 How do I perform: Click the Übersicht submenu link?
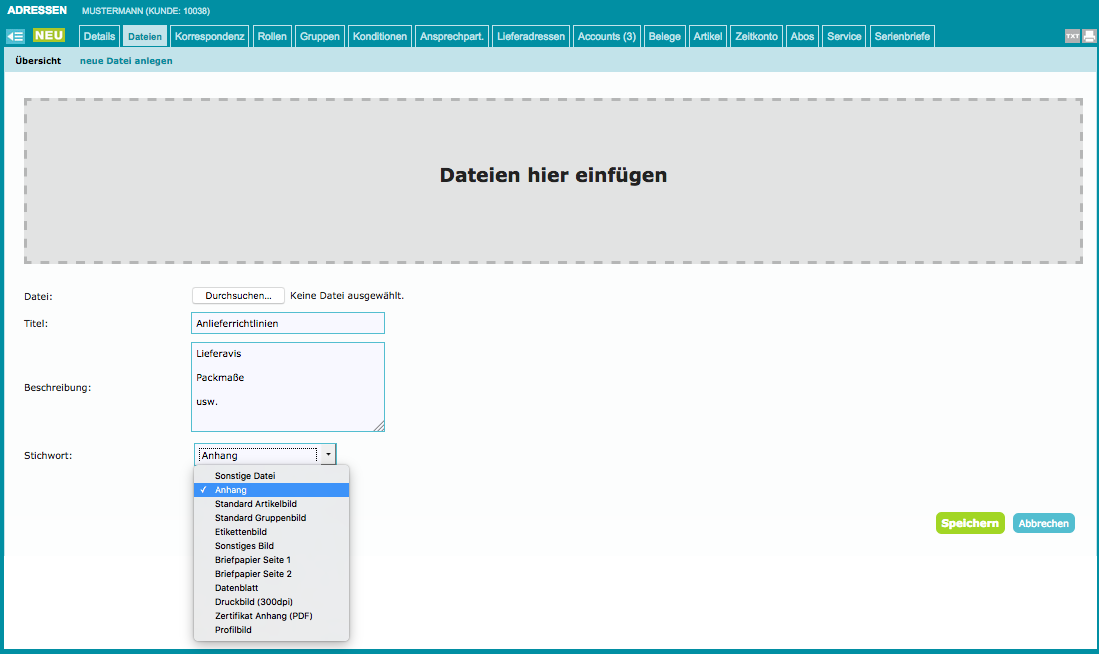(38, 61)
